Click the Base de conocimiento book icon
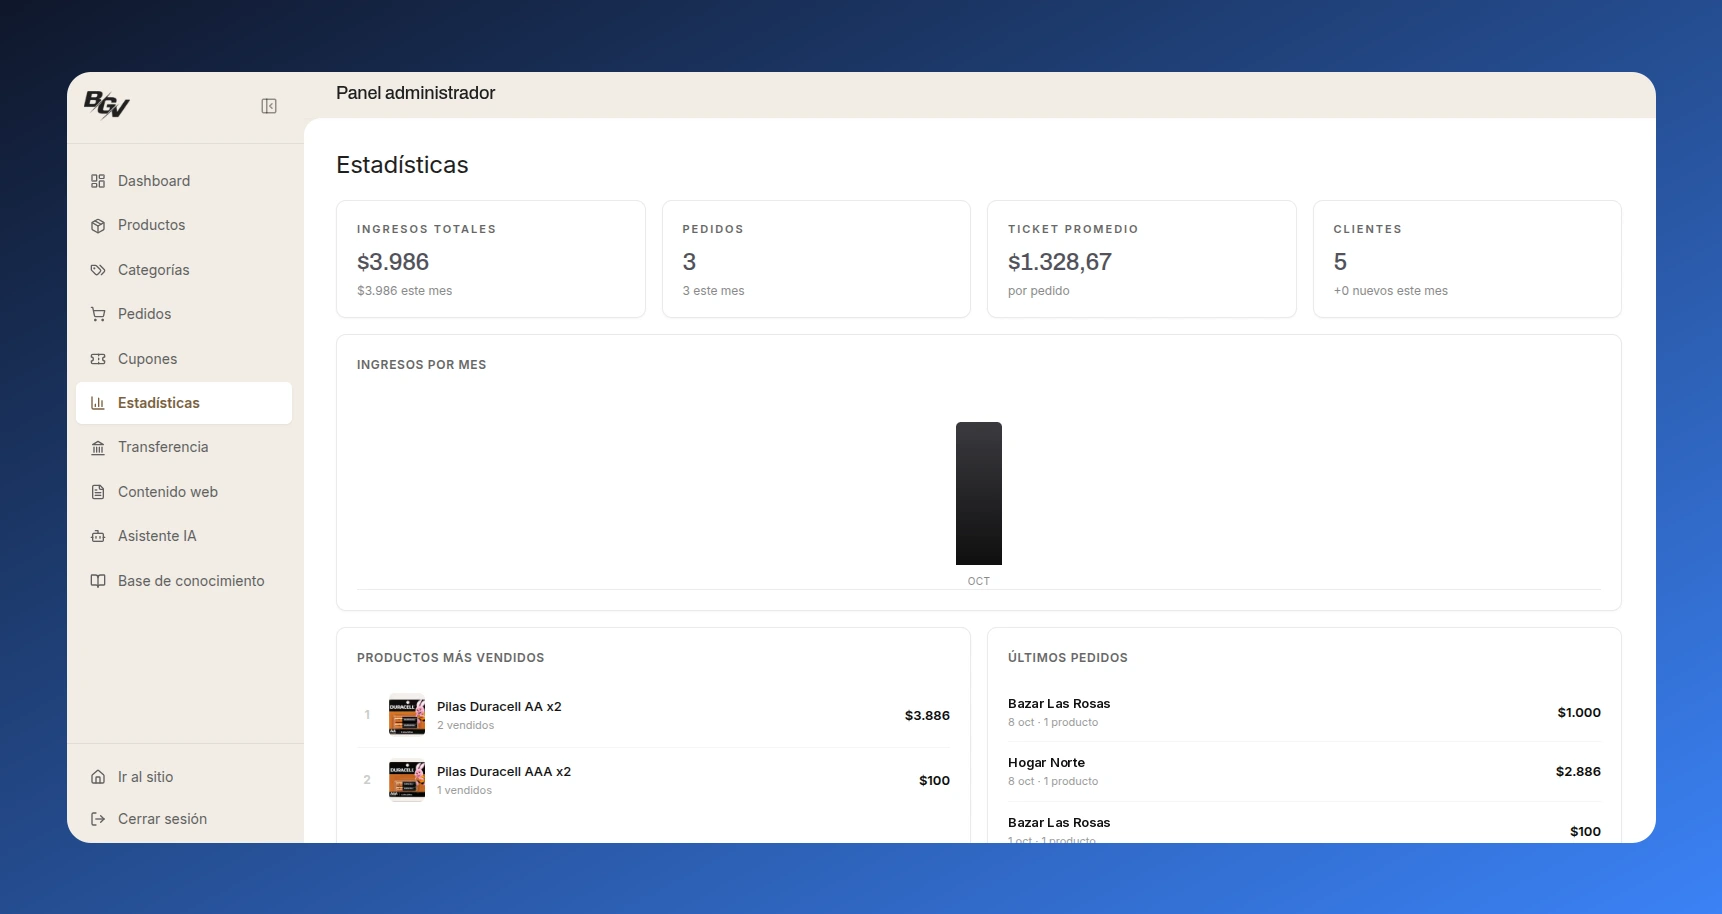Viewport: 1722px width, 914px height. click(x=98, y=581)
